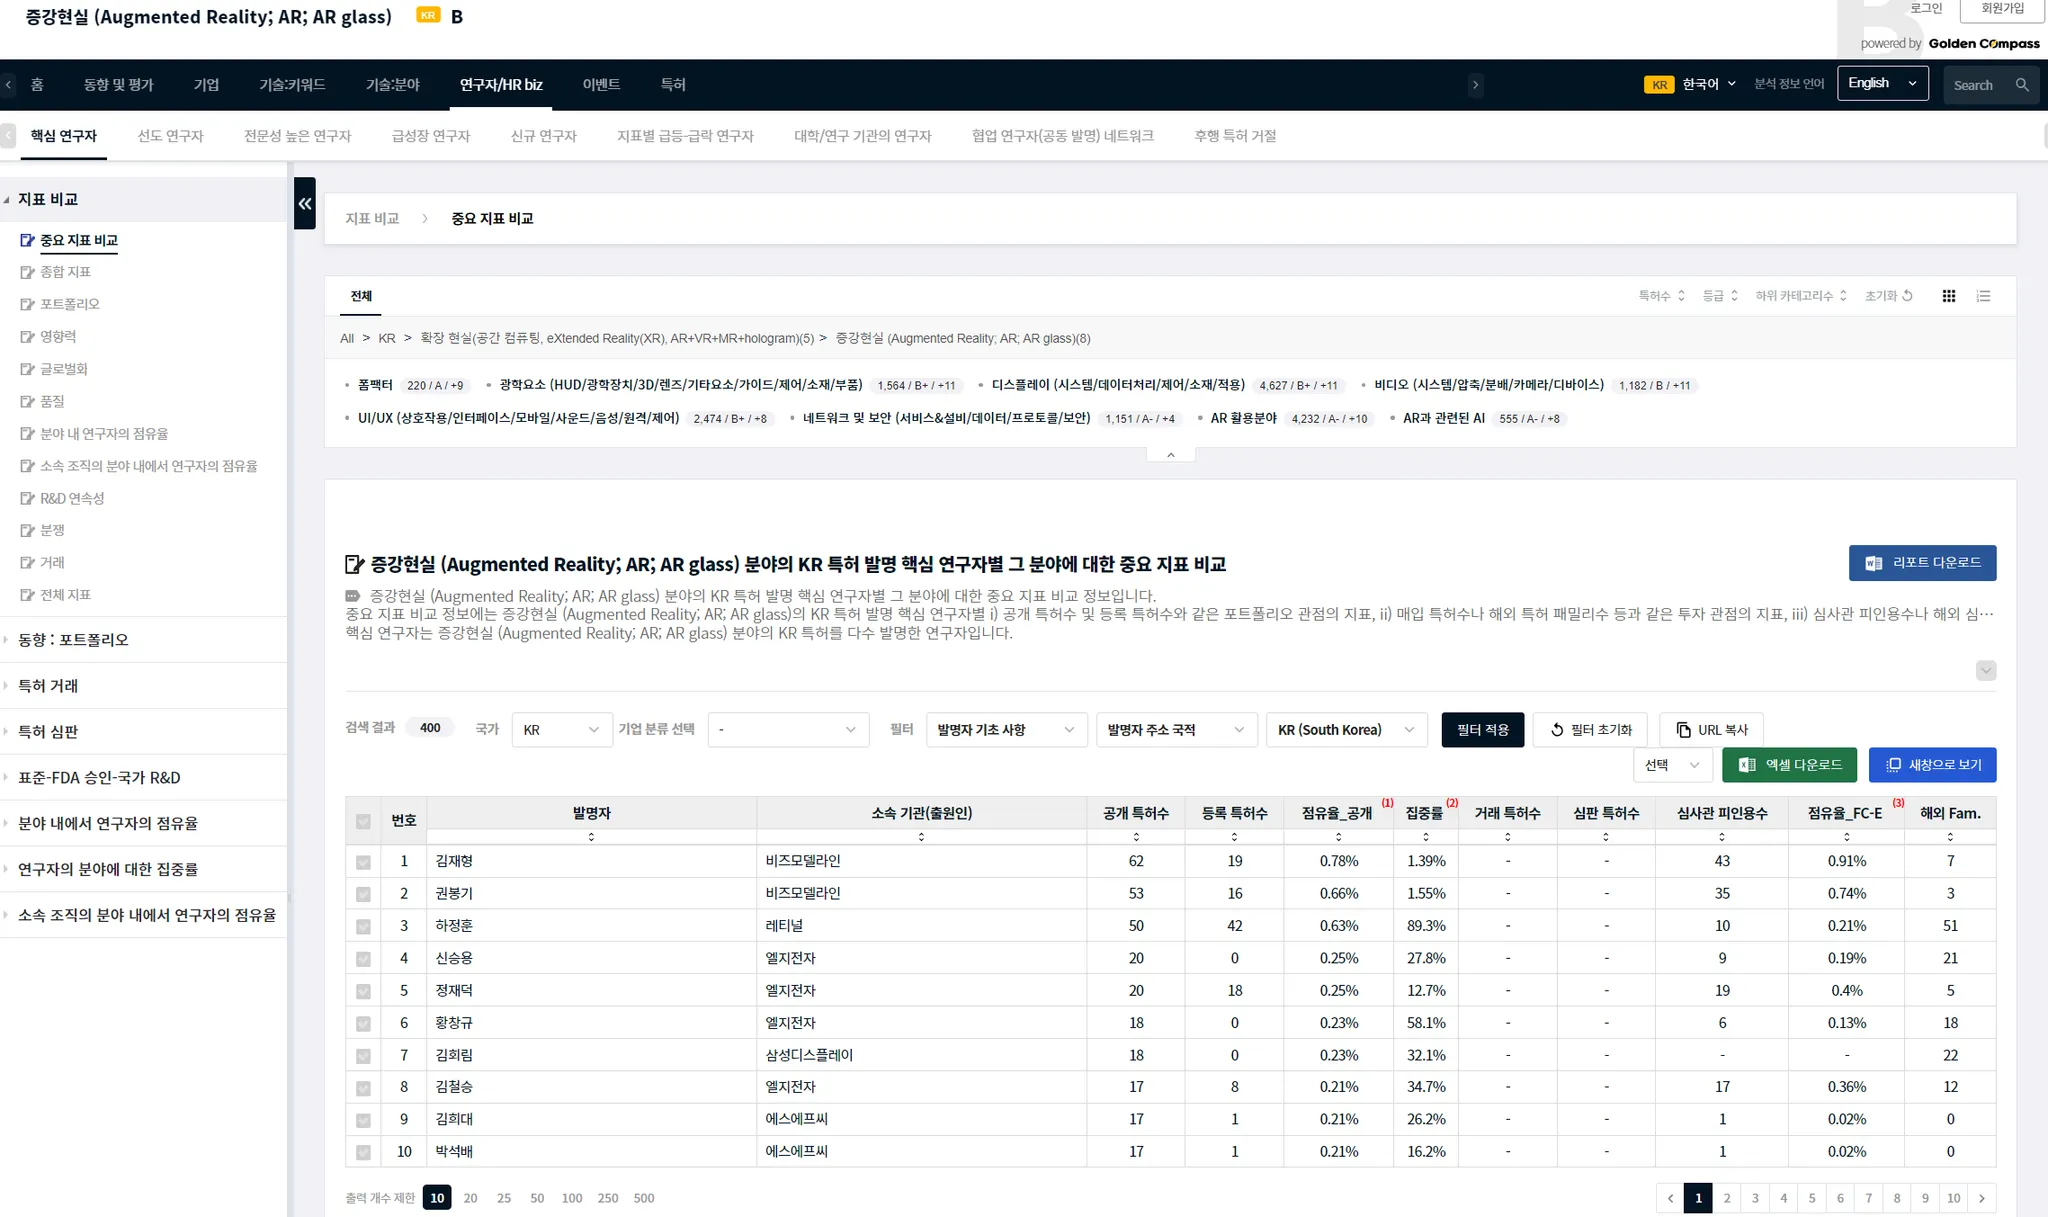Toggle checkbox for row 김재형
This screenshot has width=2048, height=1217.
363,862
